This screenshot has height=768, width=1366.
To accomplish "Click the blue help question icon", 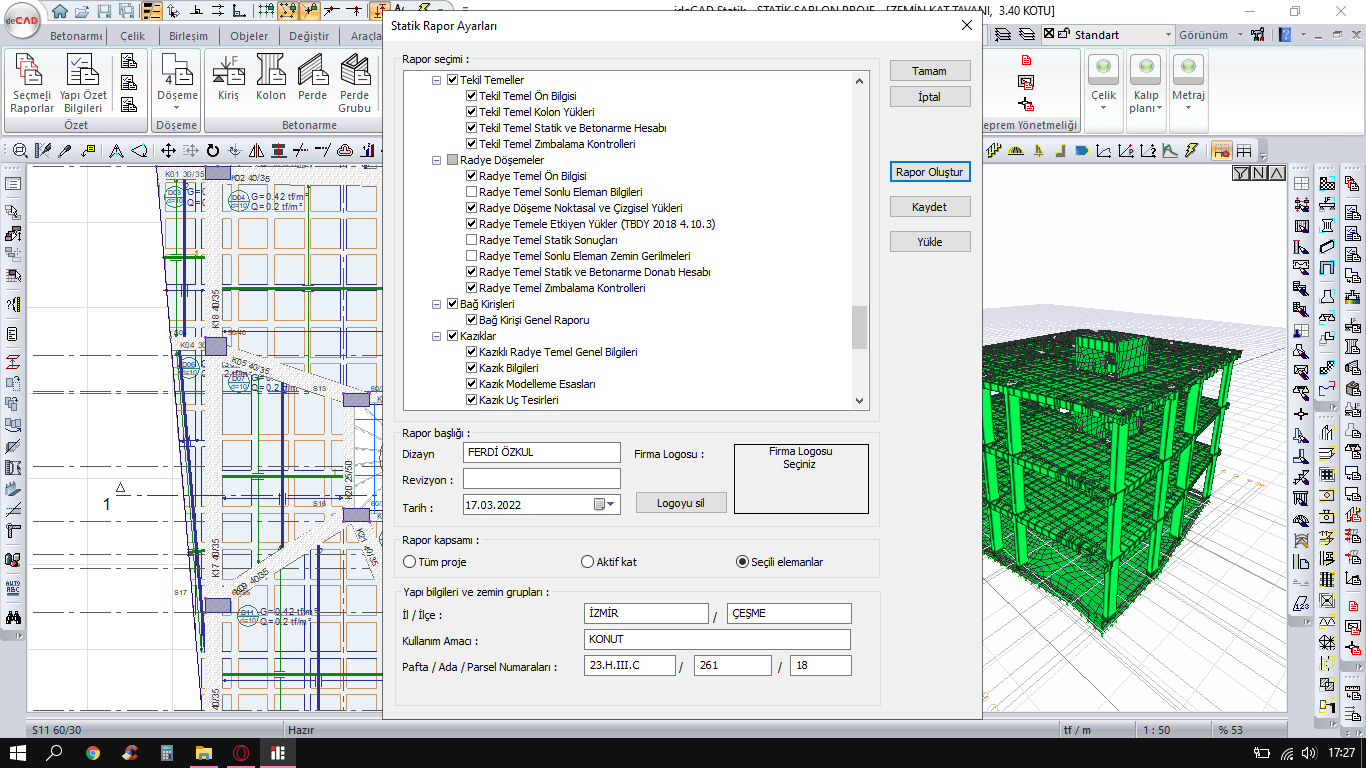I will (1285, 35).
